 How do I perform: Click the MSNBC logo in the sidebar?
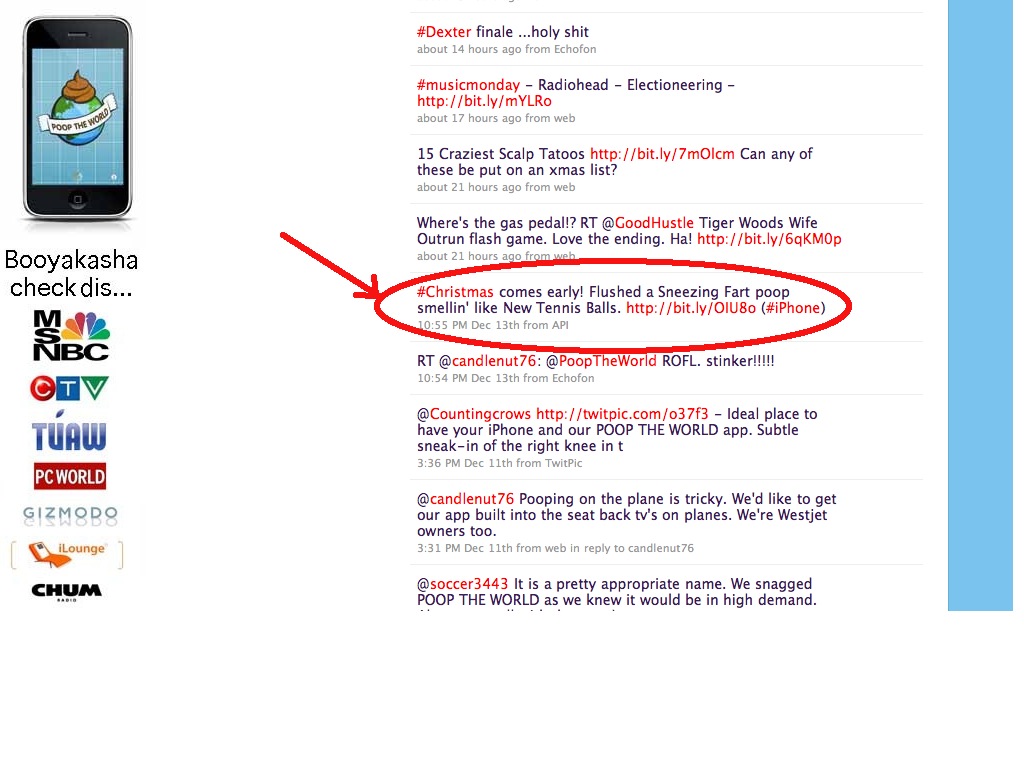71,336
